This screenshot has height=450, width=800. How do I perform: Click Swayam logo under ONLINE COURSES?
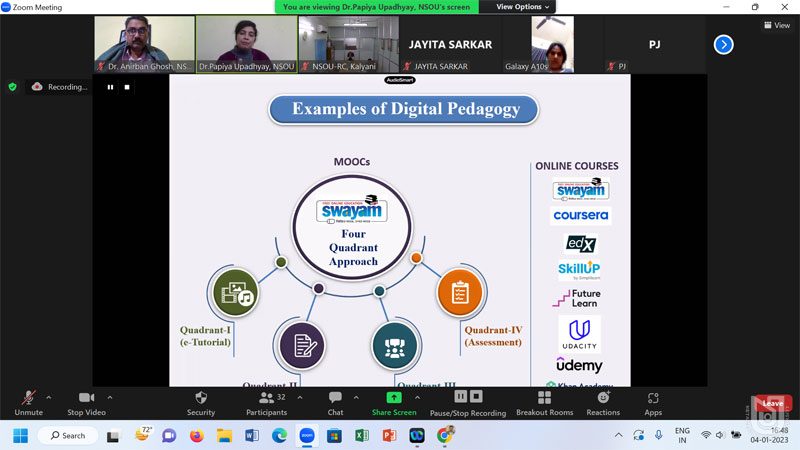[581, 189]
